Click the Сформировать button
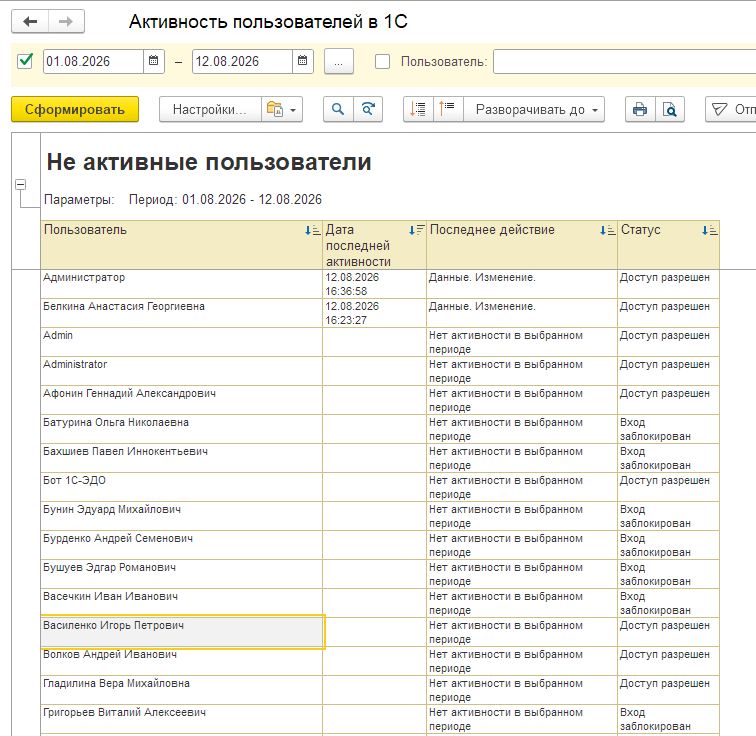The width and height of the screenshot is (756, 736). click(x=75, y=109)
